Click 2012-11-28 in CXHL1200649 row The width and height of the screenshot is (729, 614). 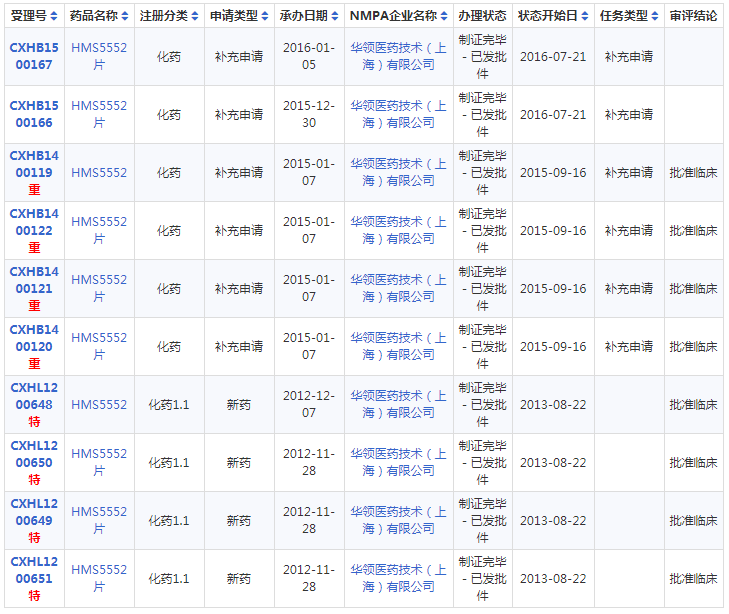point(309,521)
